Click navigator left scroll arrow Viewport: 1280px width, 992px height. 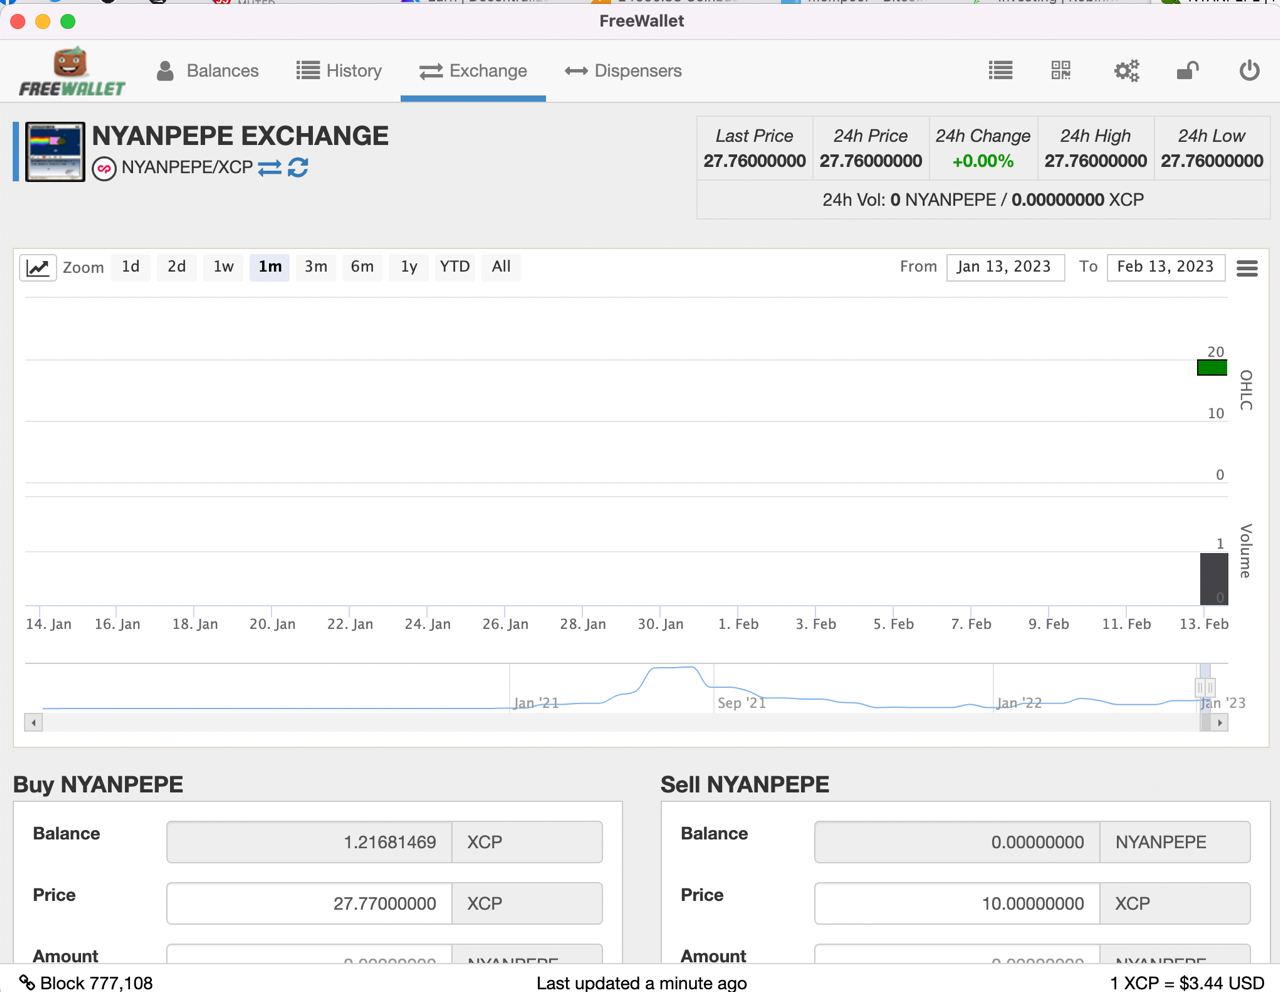pyautogui.click(x=34, y=722)
